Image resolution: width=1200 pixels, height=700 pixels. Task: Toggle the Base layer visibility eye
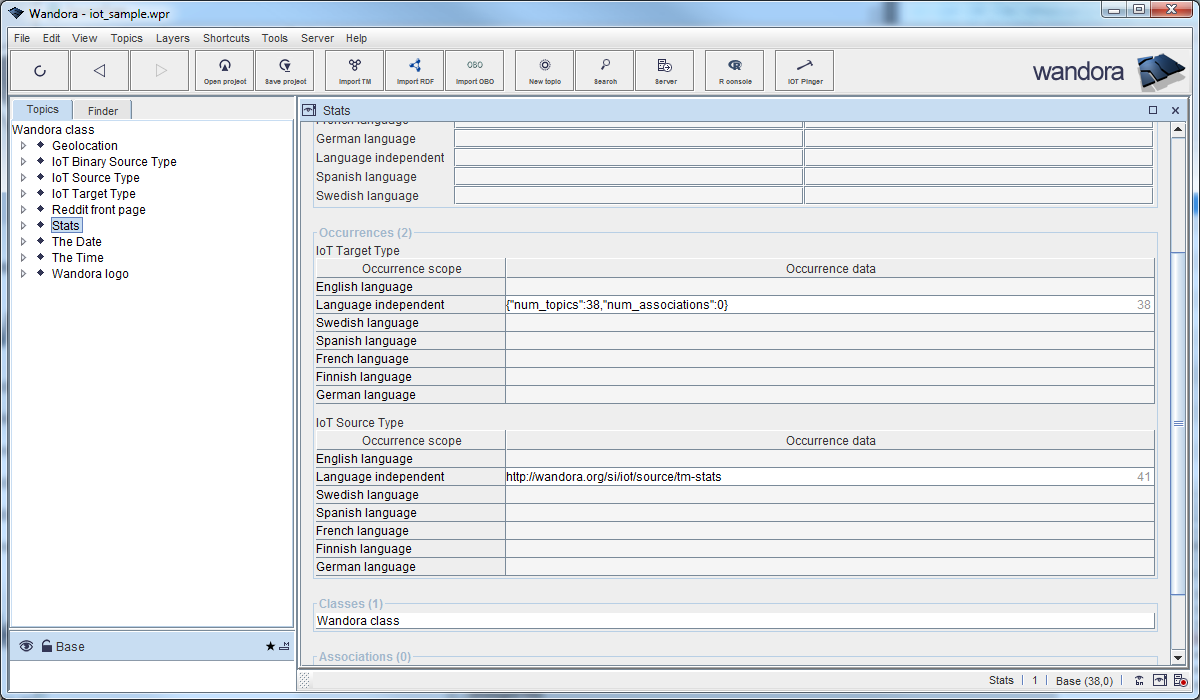pos(26,647)
